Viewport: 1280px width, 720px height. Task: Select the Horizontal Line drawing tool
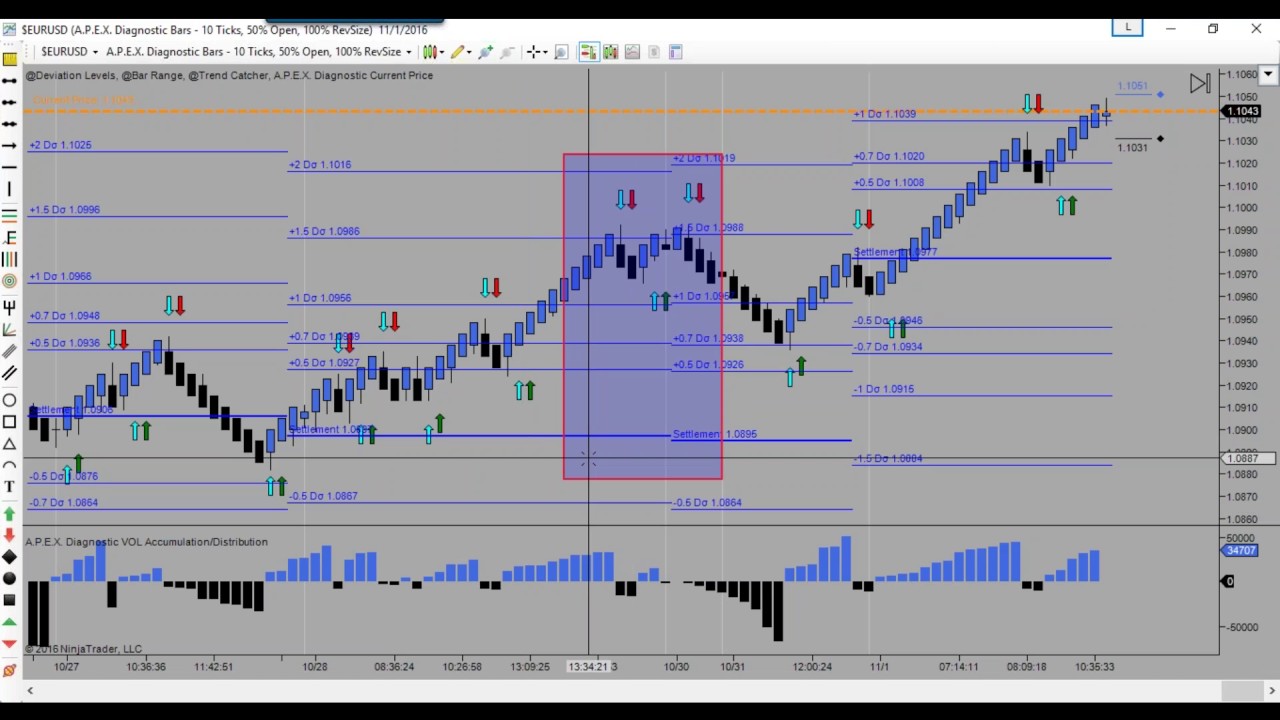tap(9, 167)
